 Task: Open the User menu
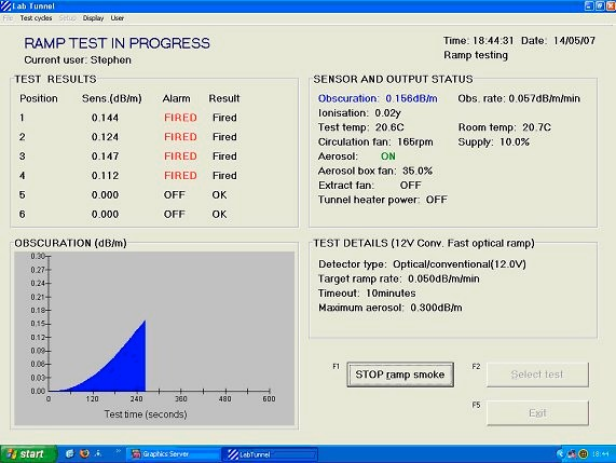pos(117,18)
